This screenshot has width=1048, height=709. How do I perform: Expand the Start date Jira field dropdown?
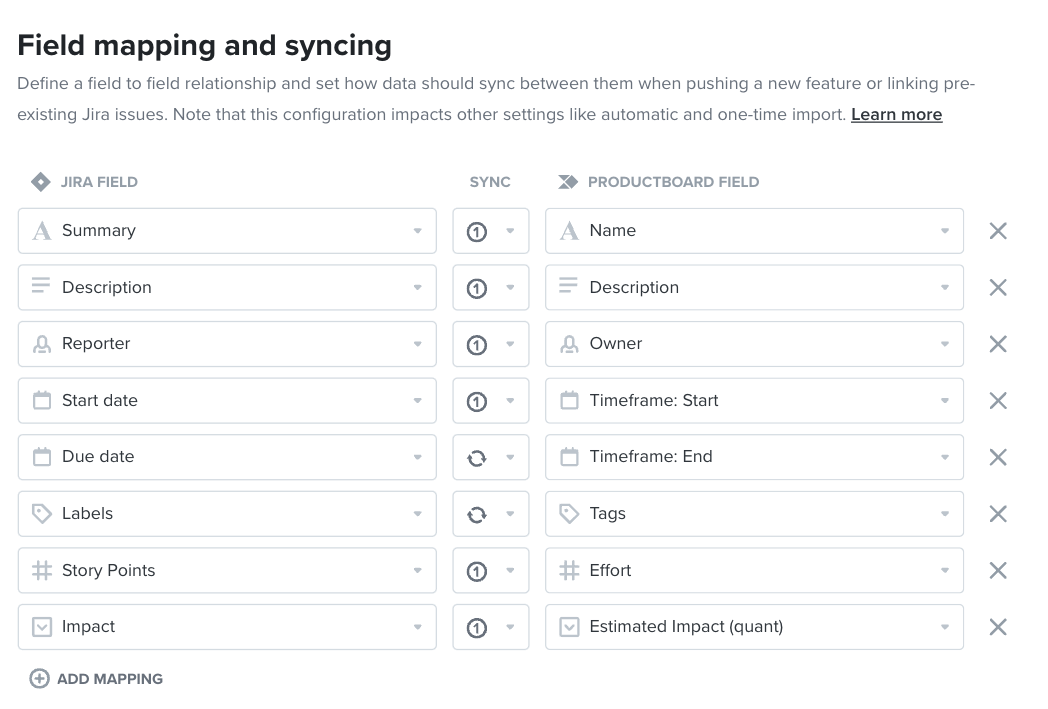point(227,401)
